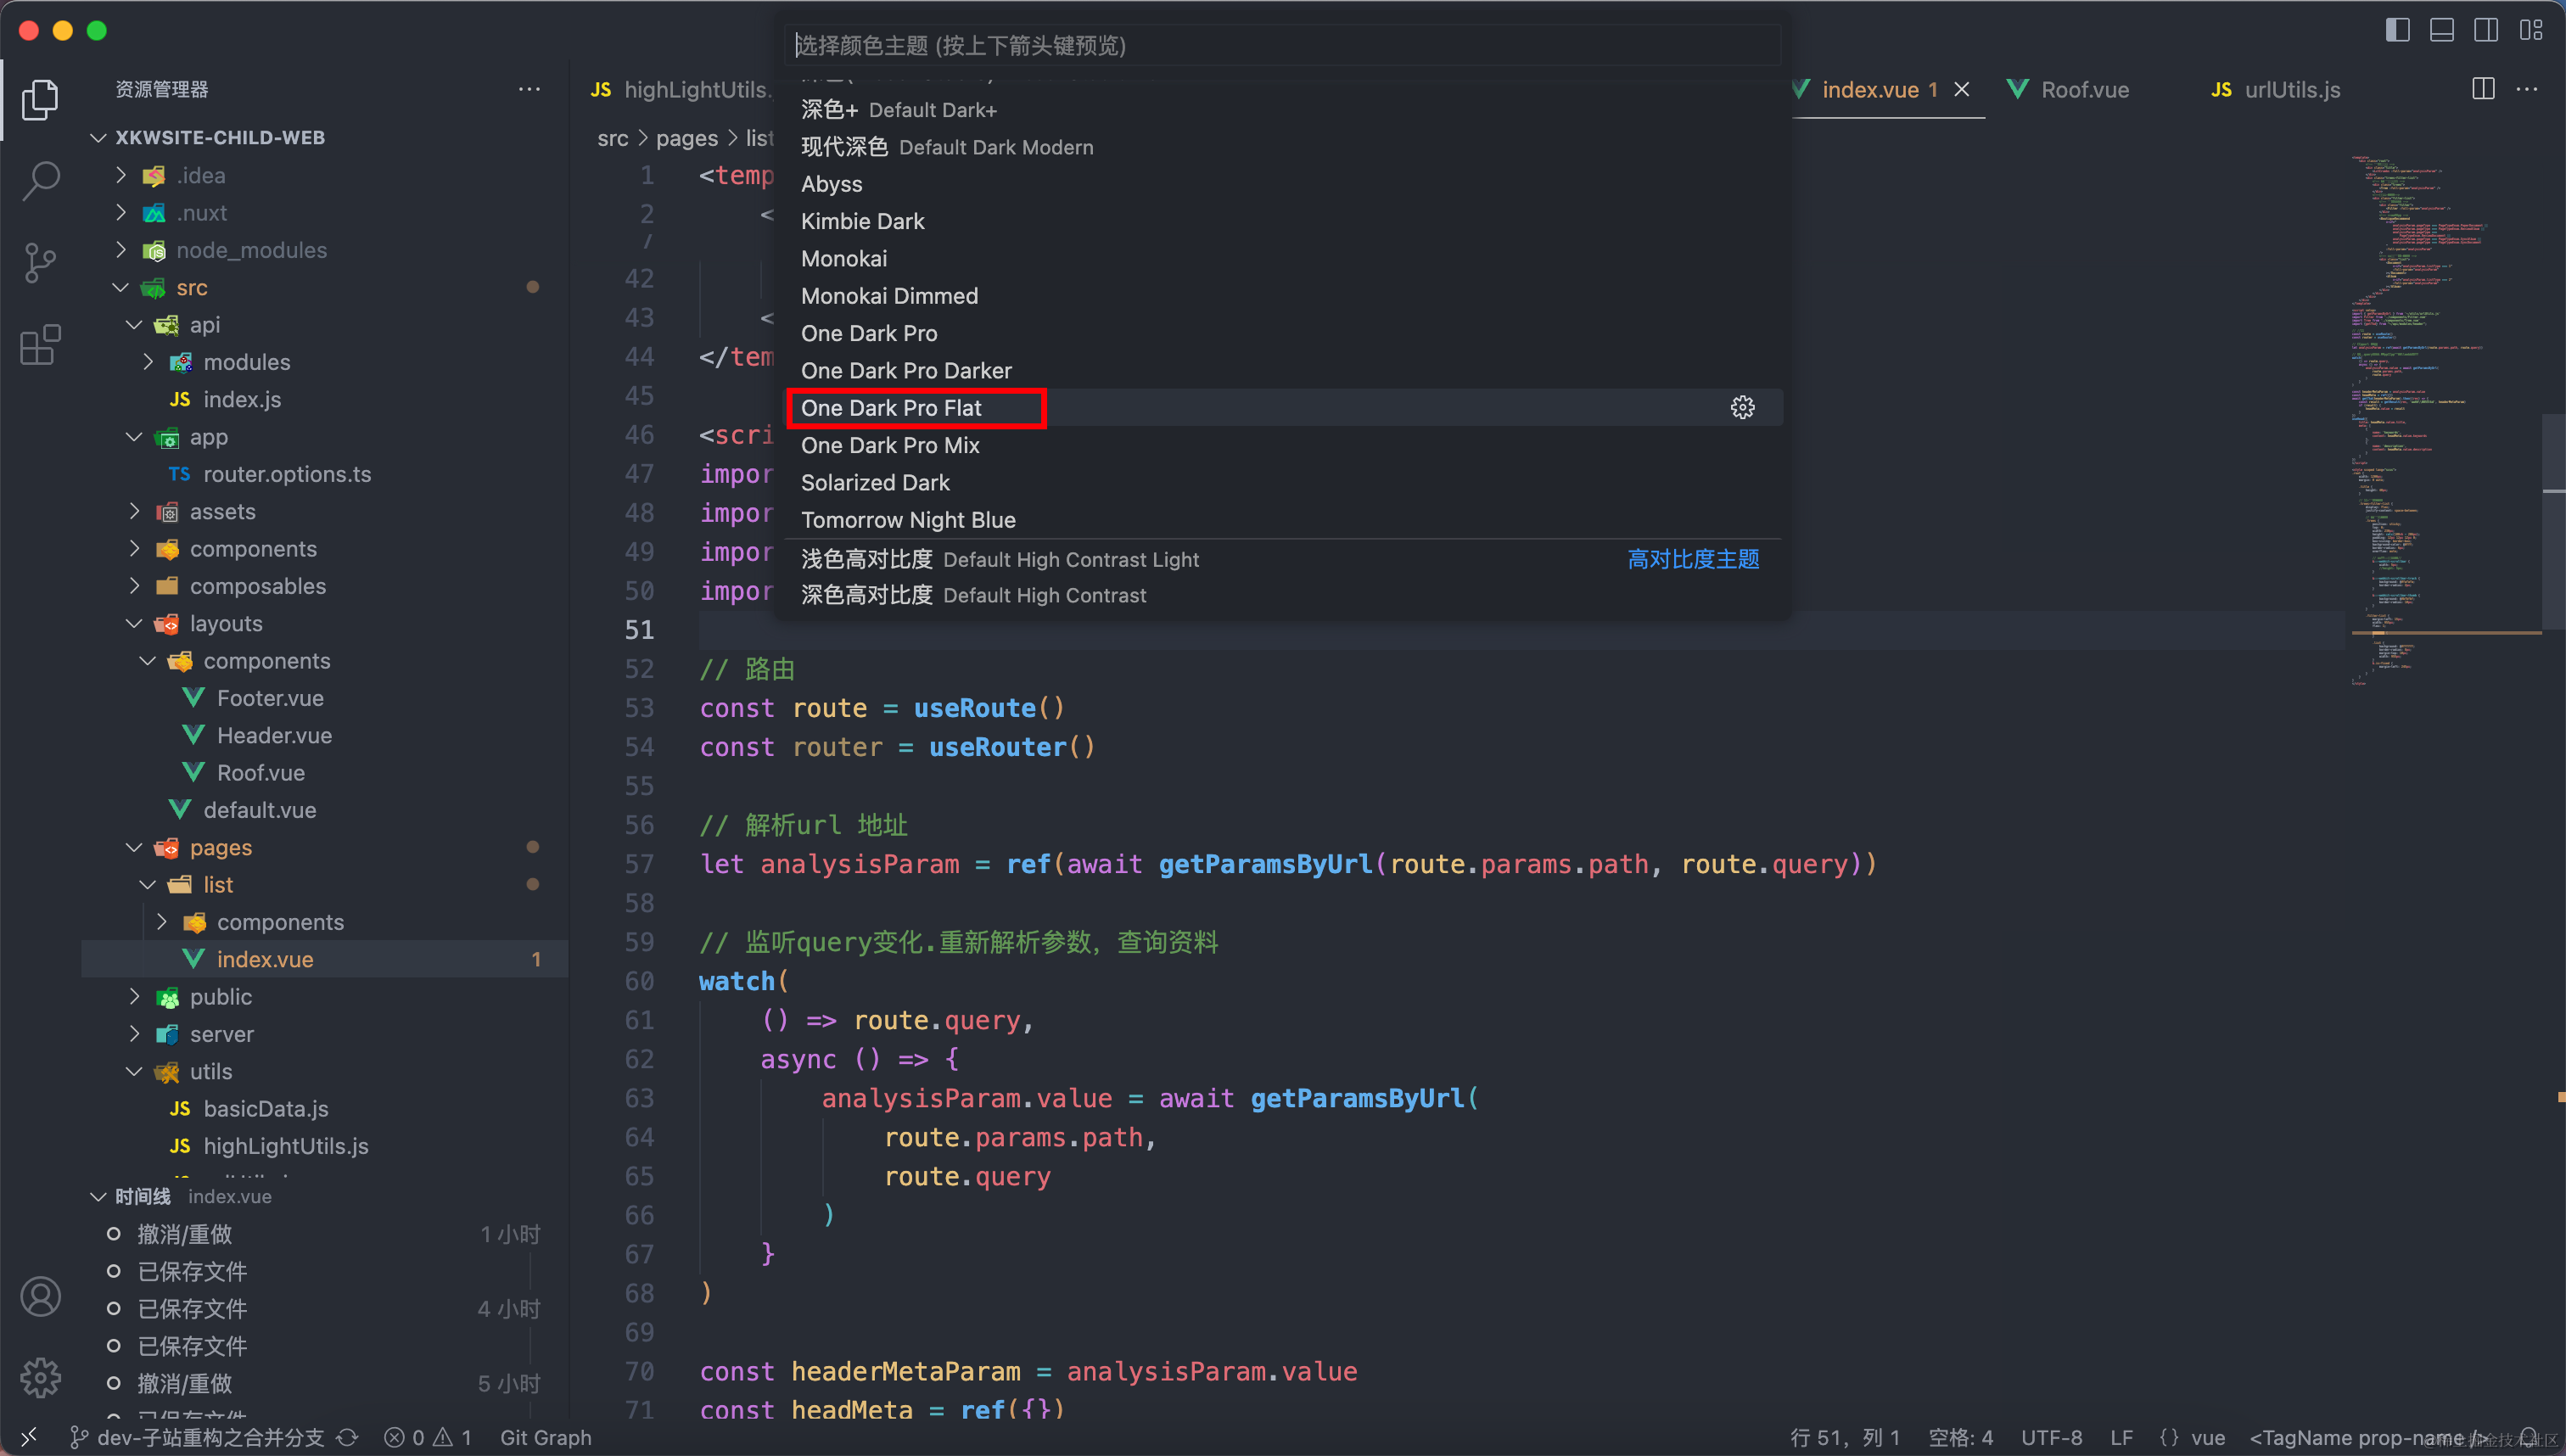Open the remote window status icon
Image resolution: width=2566 pixels, height=1456 pixels.
[x=28, y=1437]
